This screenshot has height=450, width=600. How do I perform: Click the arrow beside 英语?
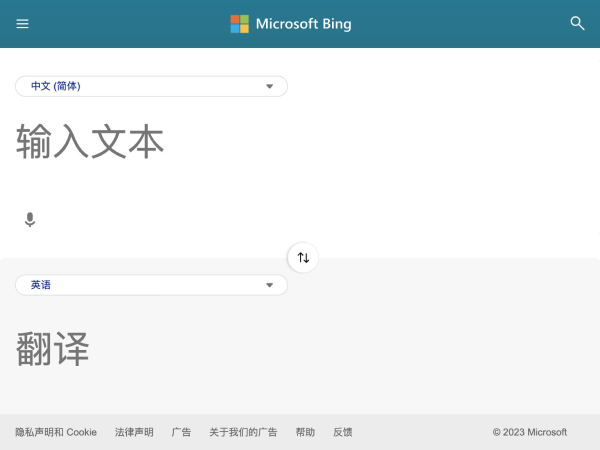[269, 285]
